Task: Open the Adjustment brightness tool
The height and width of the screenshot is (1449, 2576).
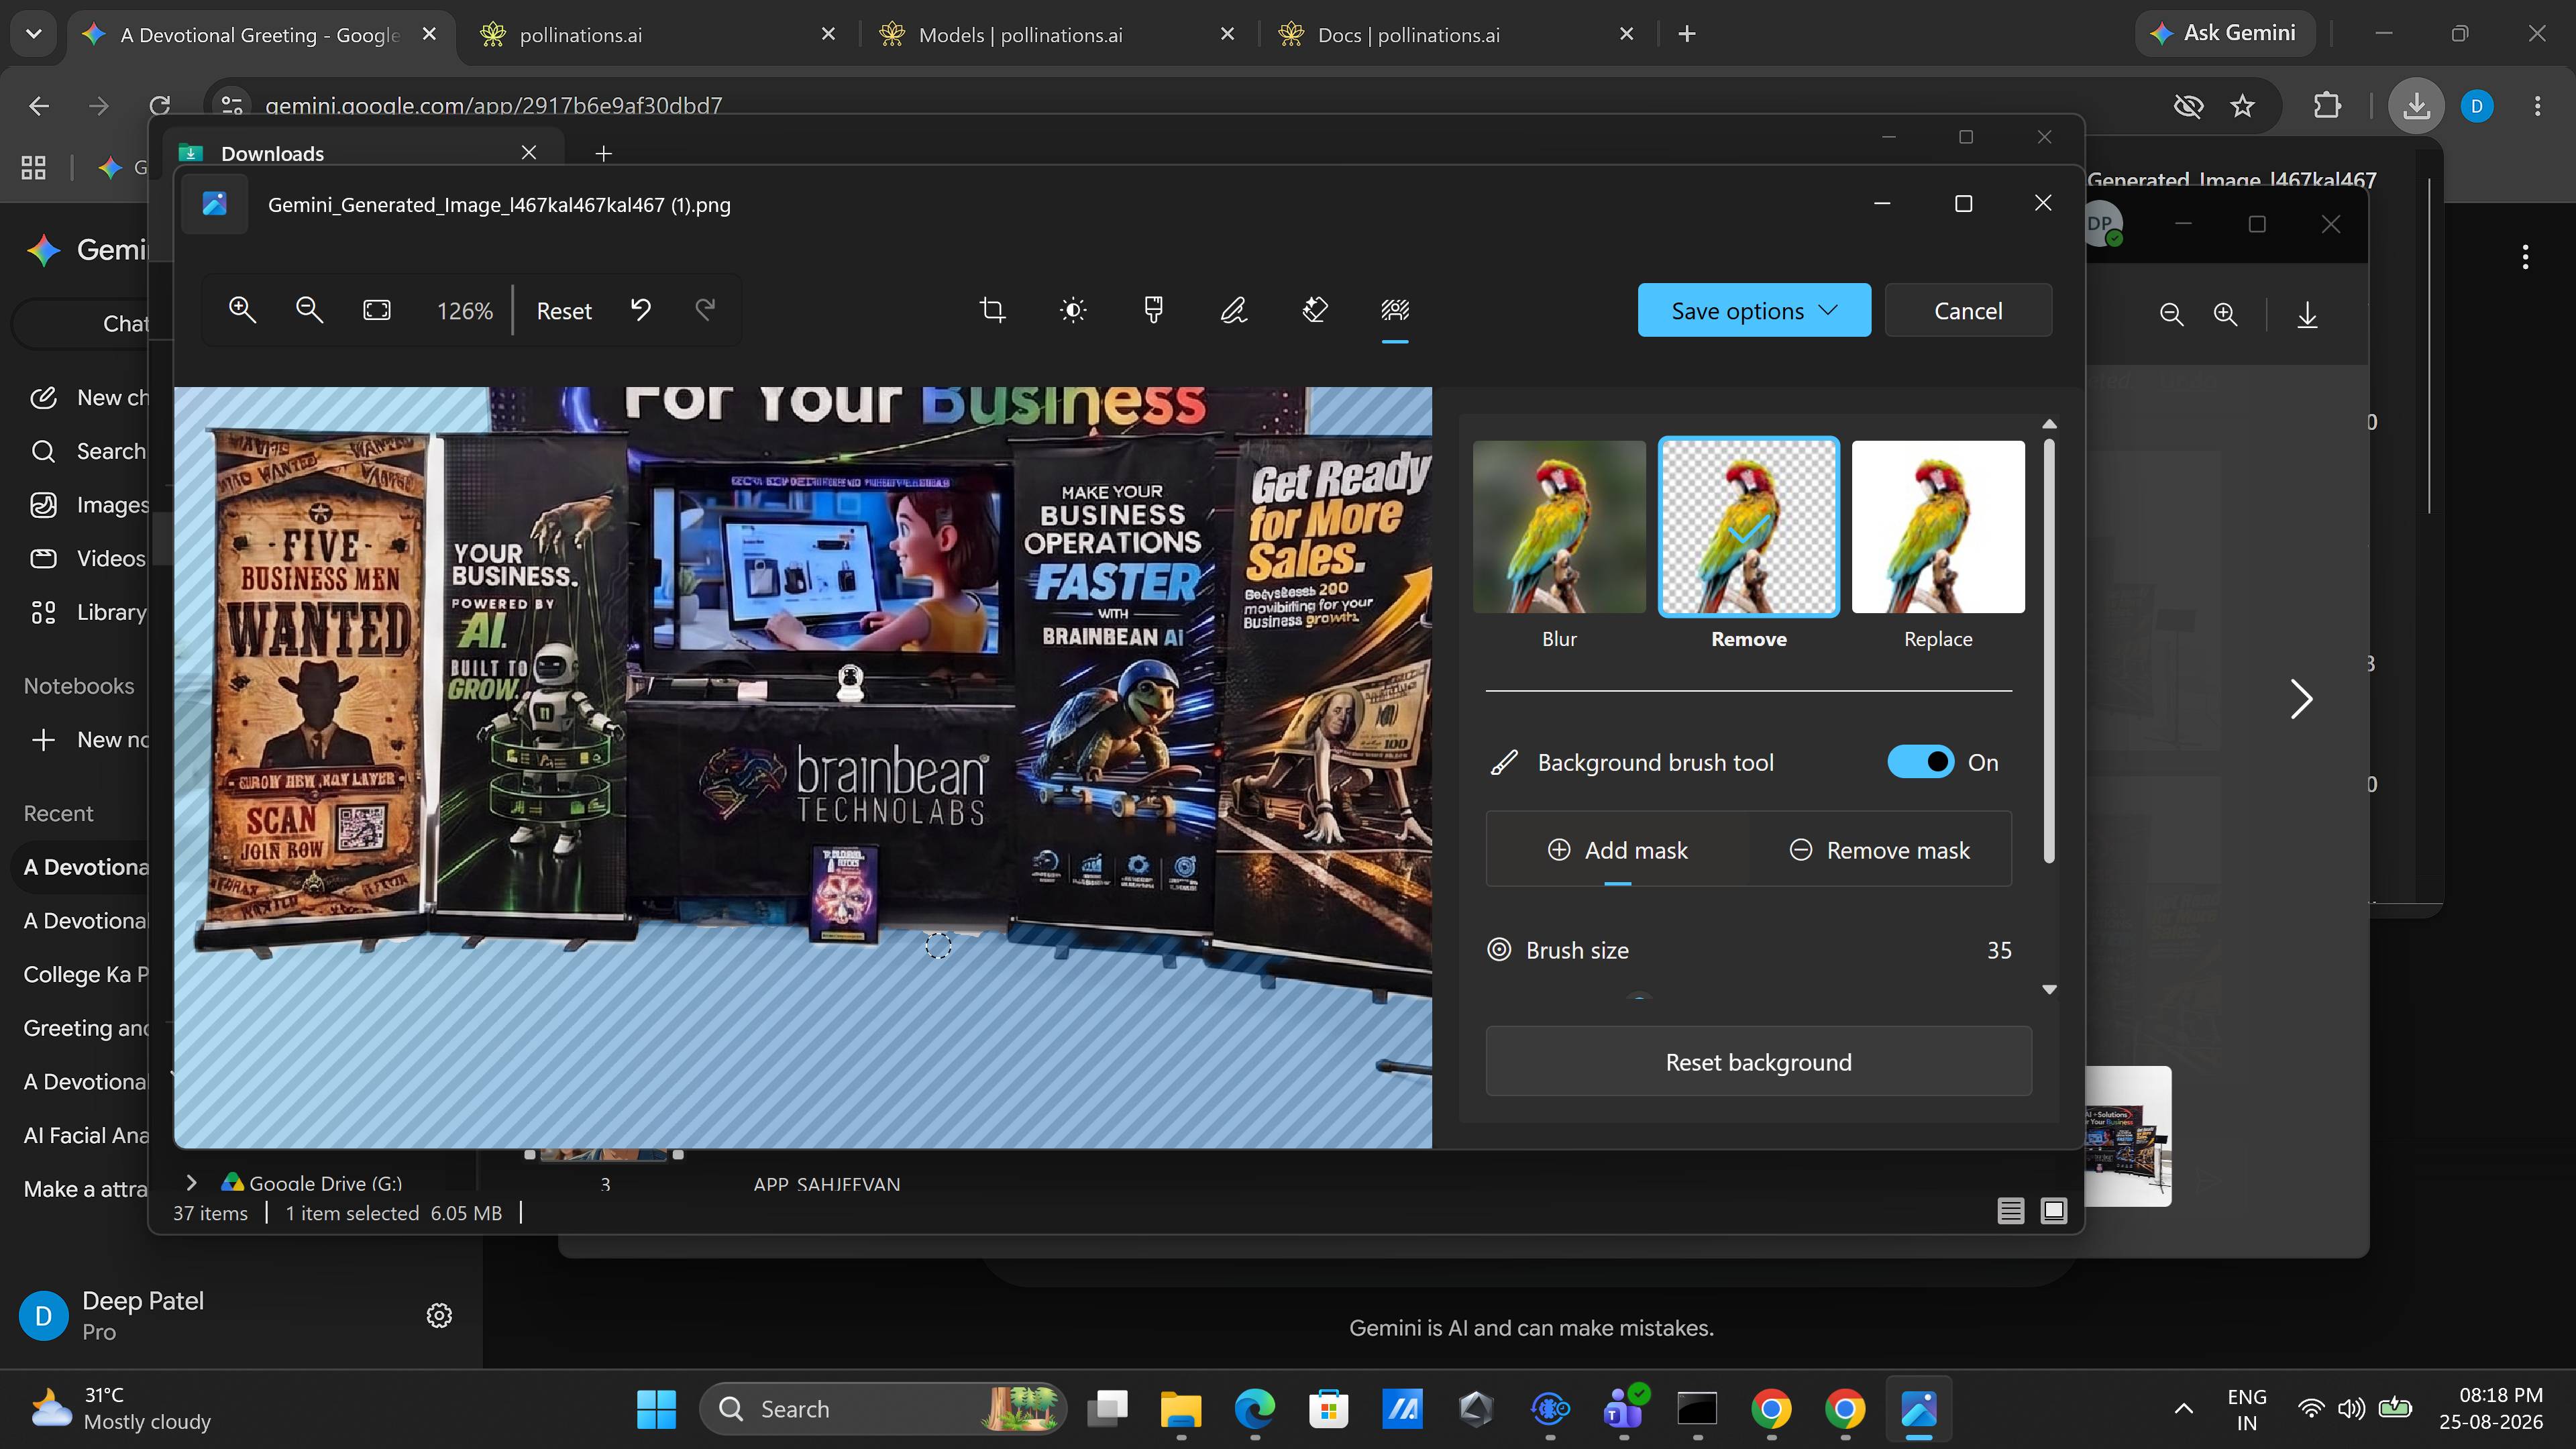Action: tap(1073, 310)
